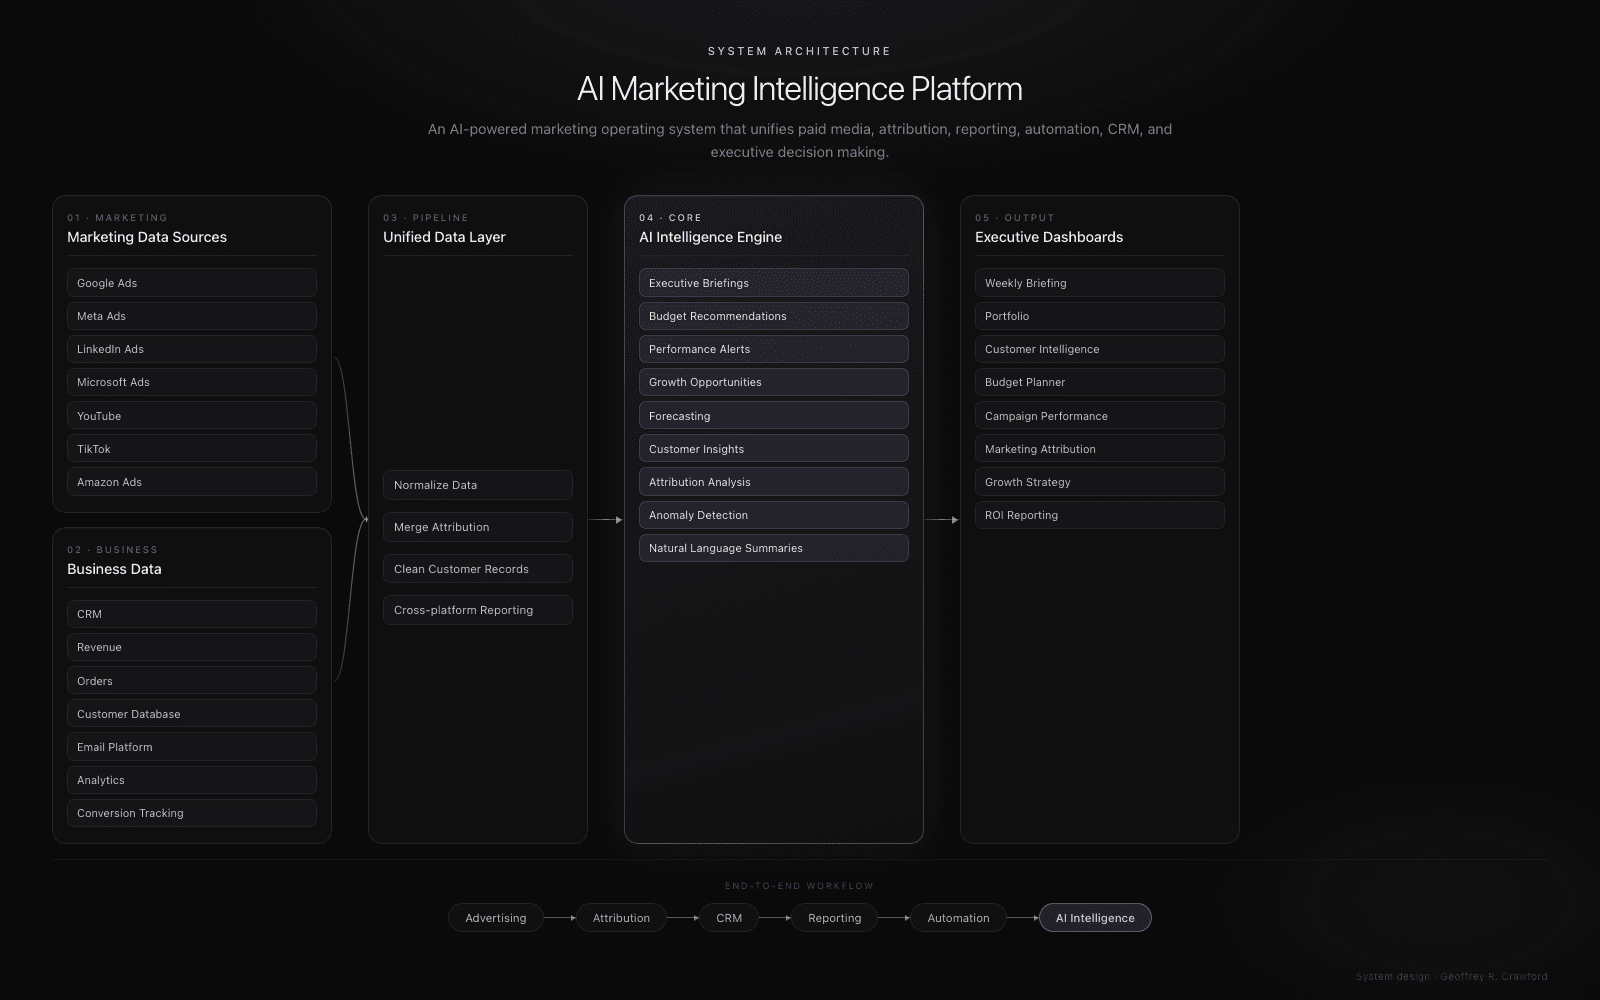Image resolution: width=1600 pixels, height=1000 pixels.
Task: Click the Forecasting module
Action: tap(774, 416)
